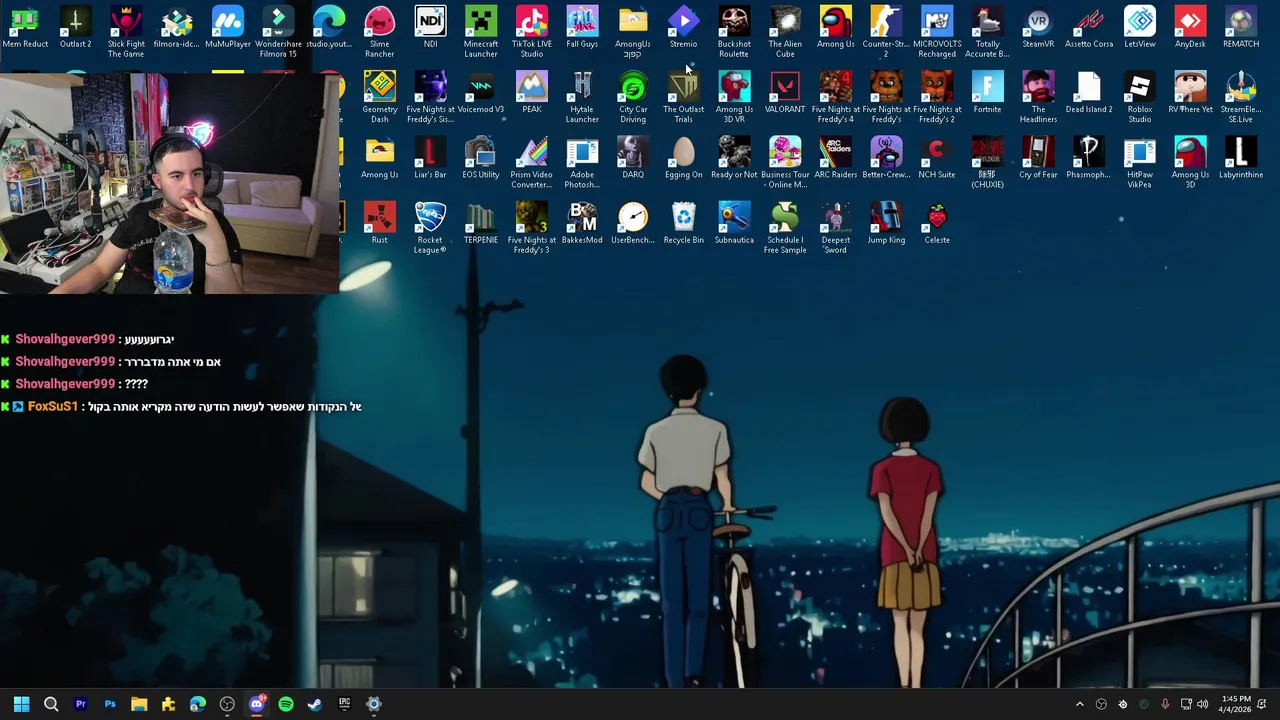
Task: Open Ready or Not
Action: coord(734,158)
